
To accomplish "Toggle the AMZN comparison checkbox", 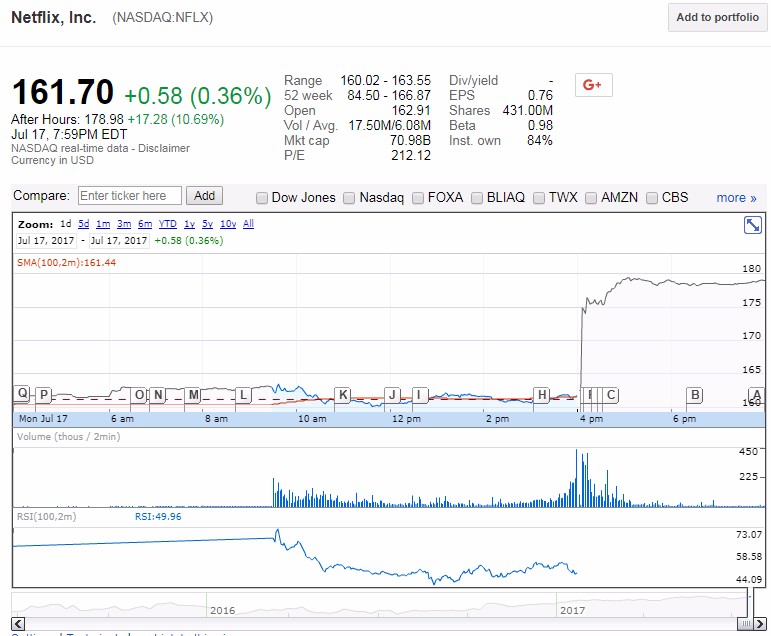I will [591, 198].
